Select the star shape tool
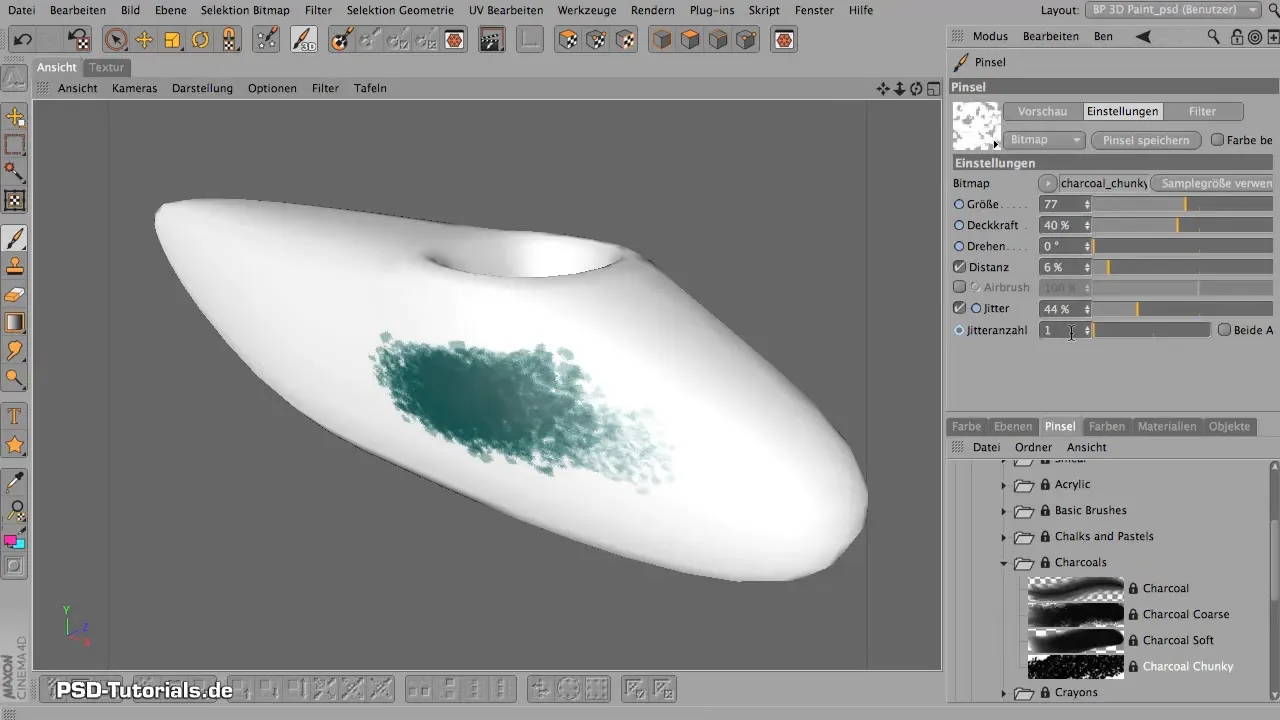The width and height of the screenshot is (1280, 720). point(15,444)
